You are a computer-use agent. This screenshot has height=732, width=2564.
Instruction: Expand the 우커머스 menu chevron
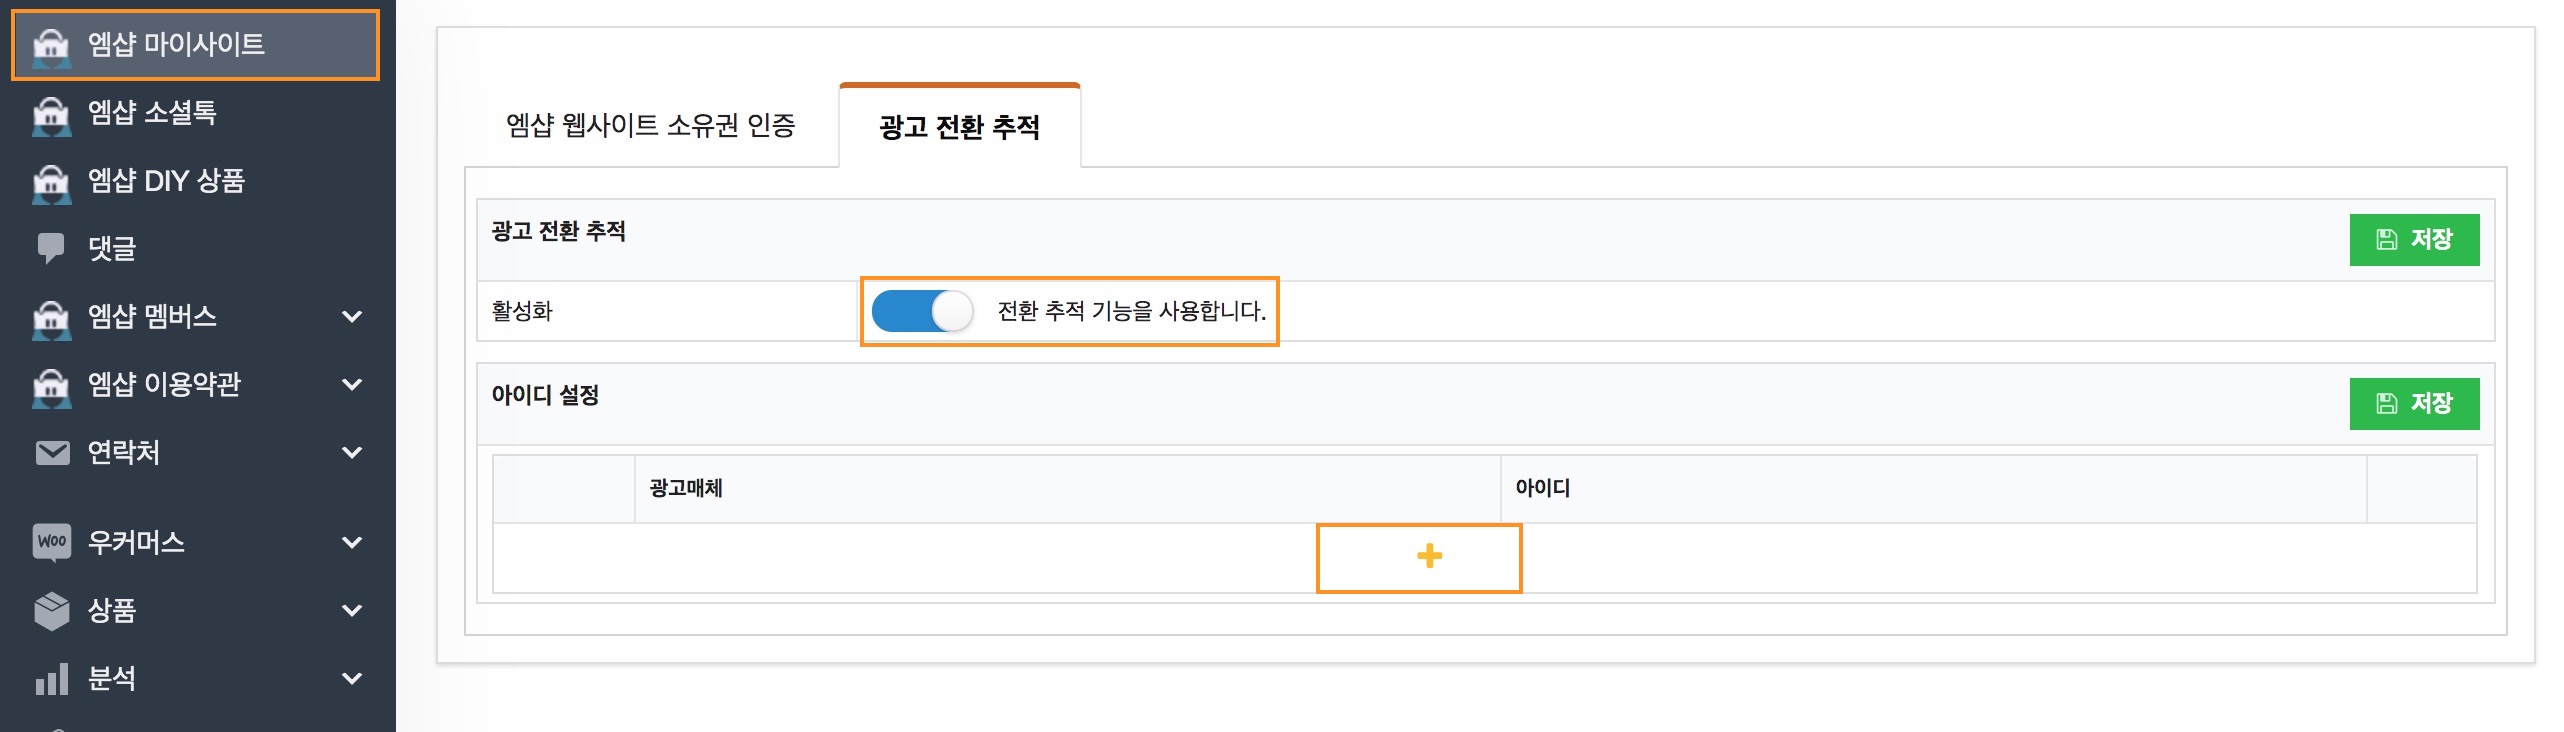point(352,543)
